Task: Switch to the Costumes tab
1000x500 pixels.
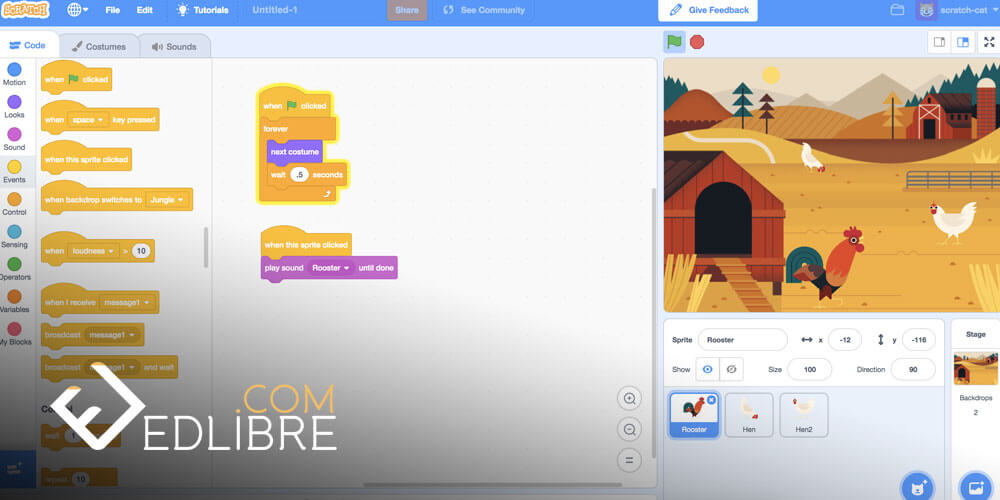Action: click(98, 47)
